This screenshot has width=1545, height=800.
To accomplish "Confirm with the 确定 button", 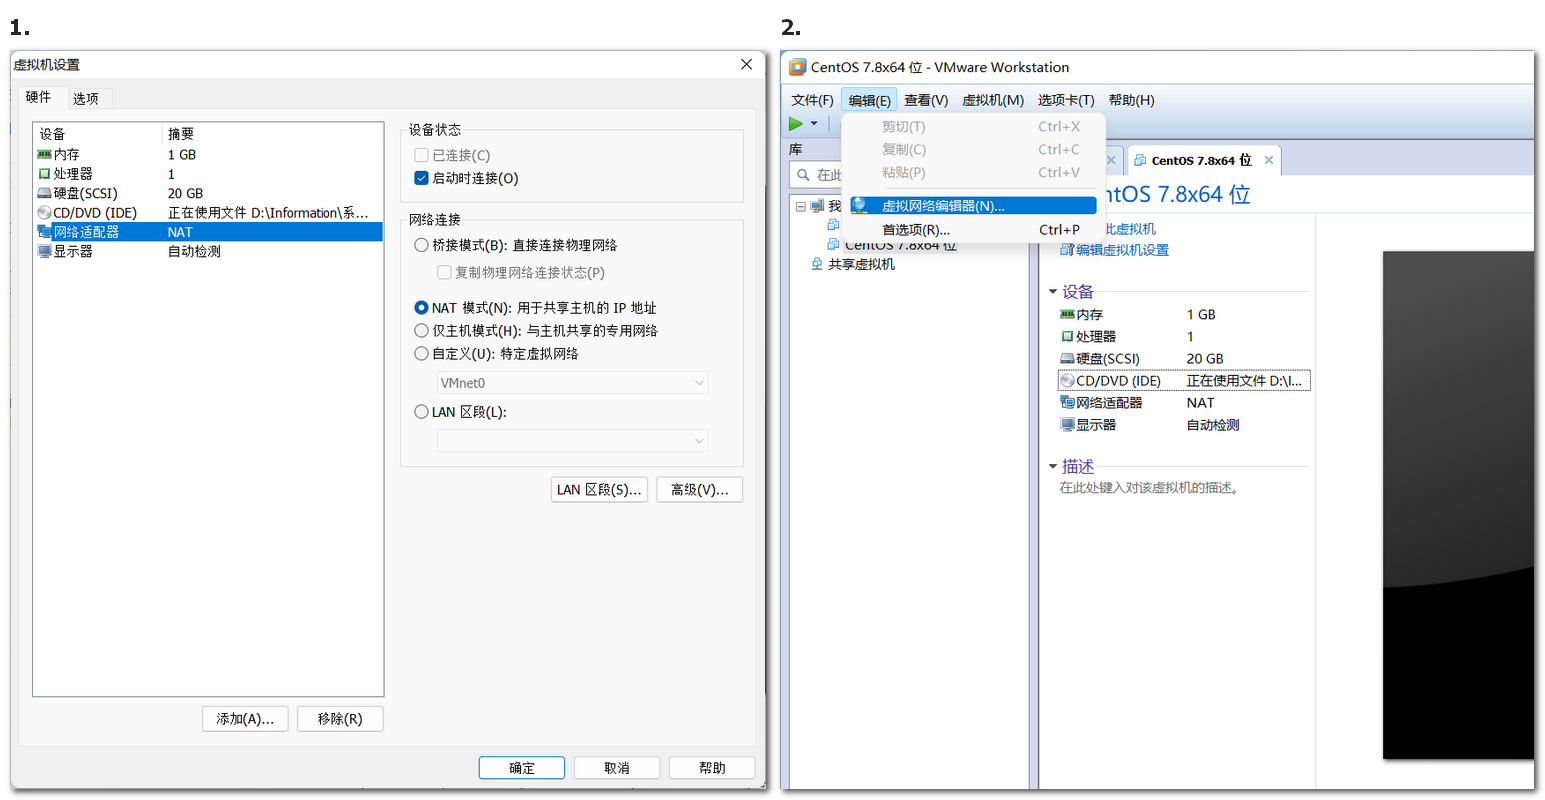I will (522, 768).
